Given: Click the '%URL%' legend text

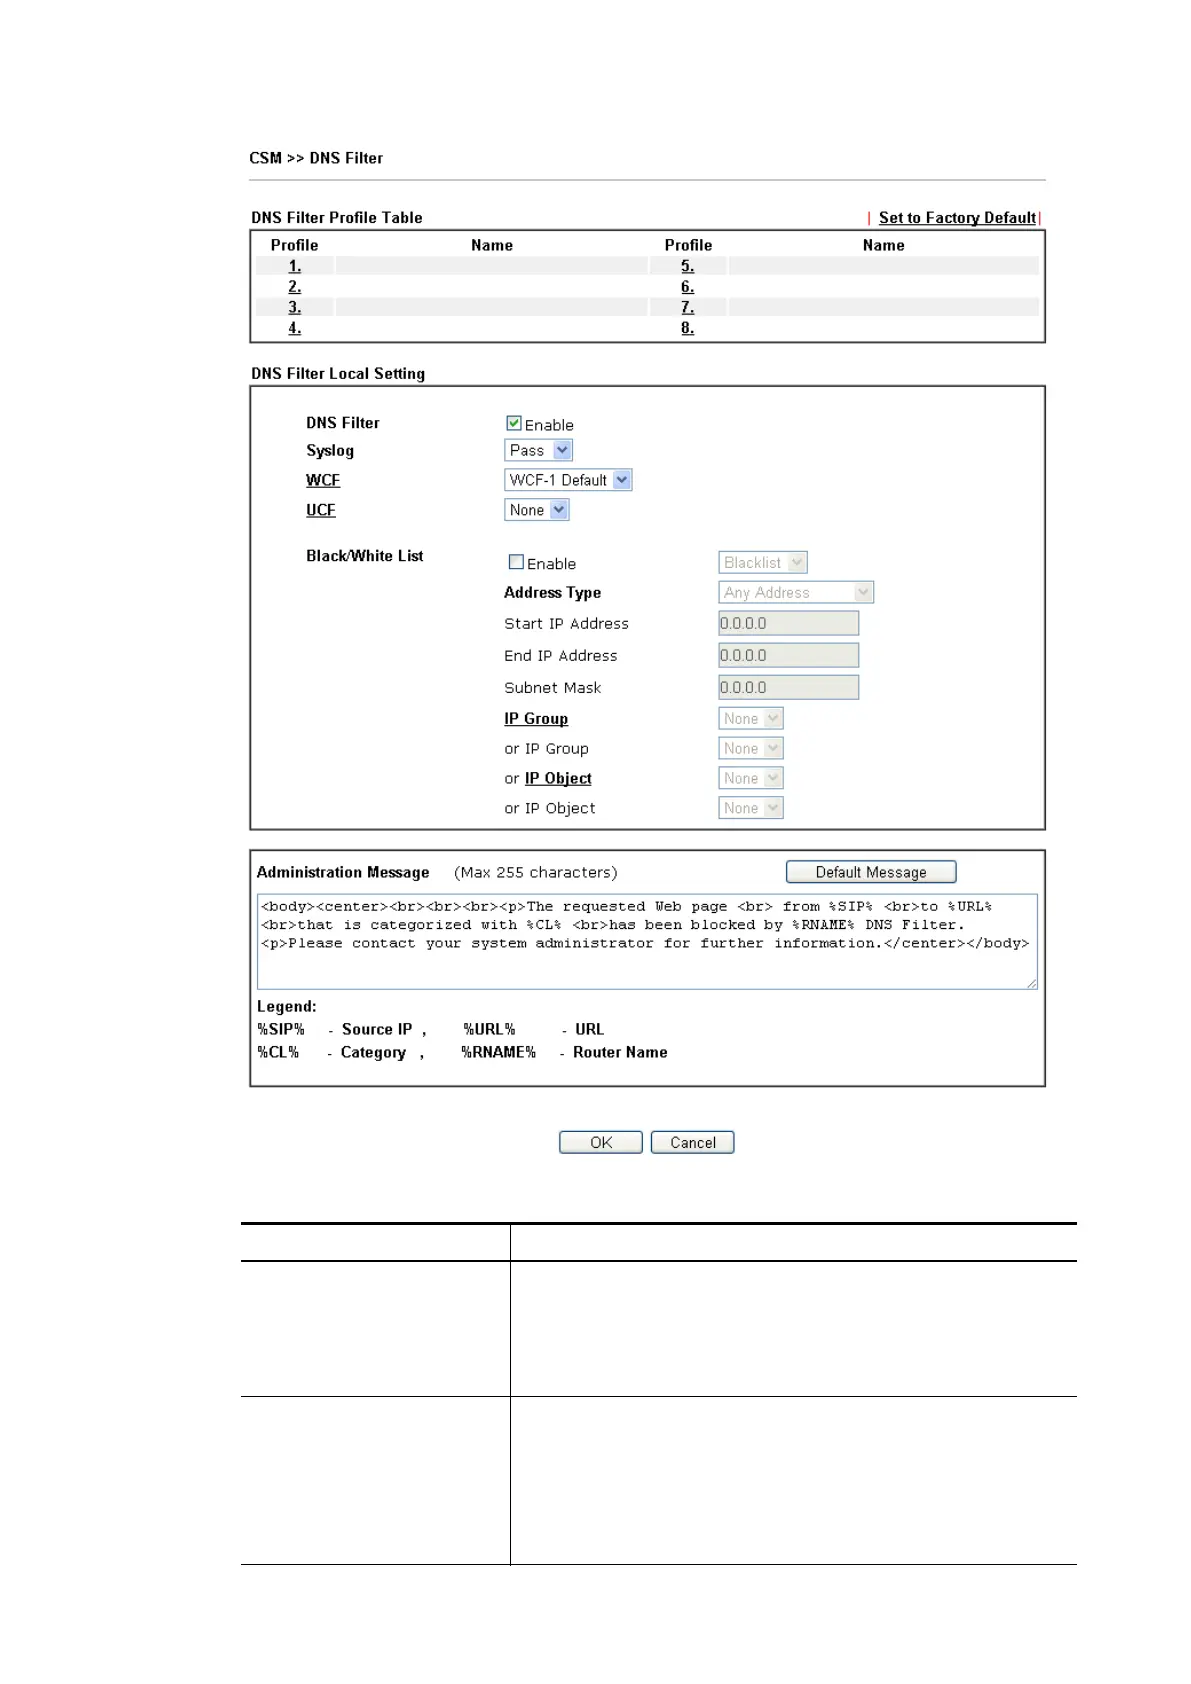Looking at the screenshot, I should pyautogui.click(x=489, y=1029).
